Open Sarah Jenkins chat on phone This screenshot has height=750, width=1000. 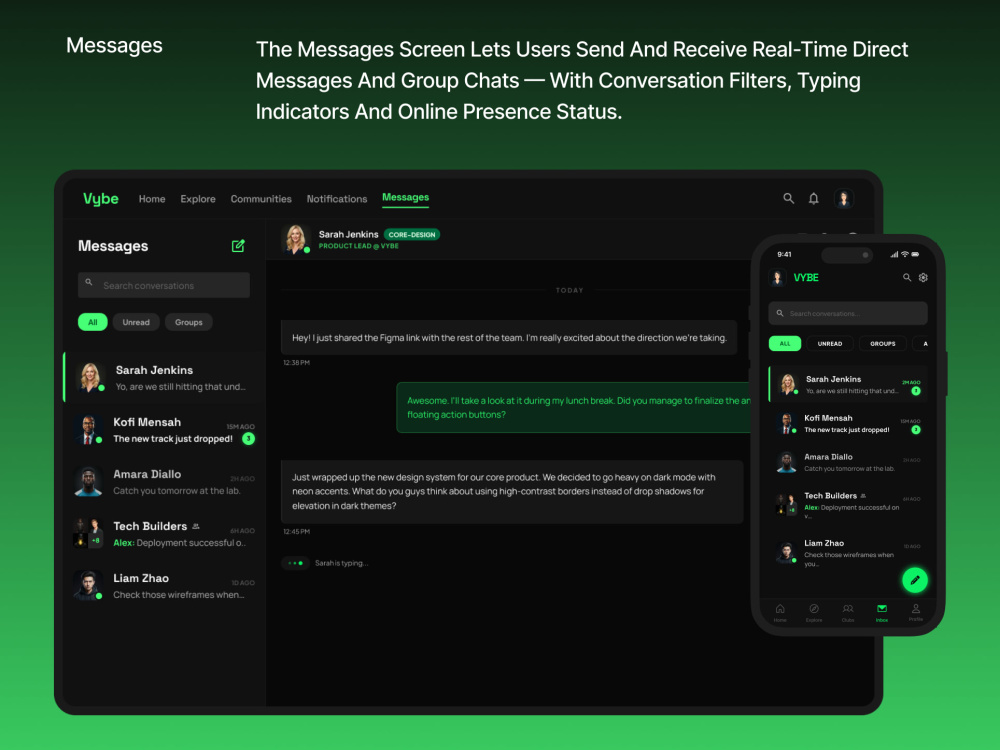tap(848, 384)
